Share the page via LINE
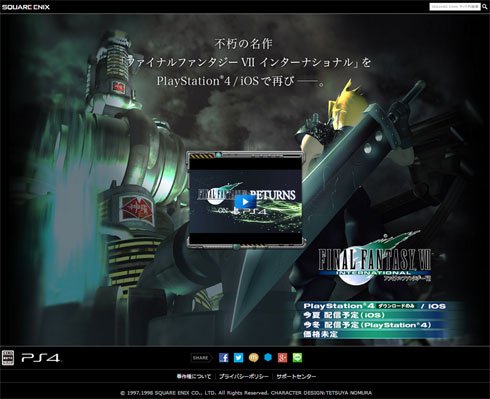The height and width of the screenshot is (399, 490). click(297, 358)
